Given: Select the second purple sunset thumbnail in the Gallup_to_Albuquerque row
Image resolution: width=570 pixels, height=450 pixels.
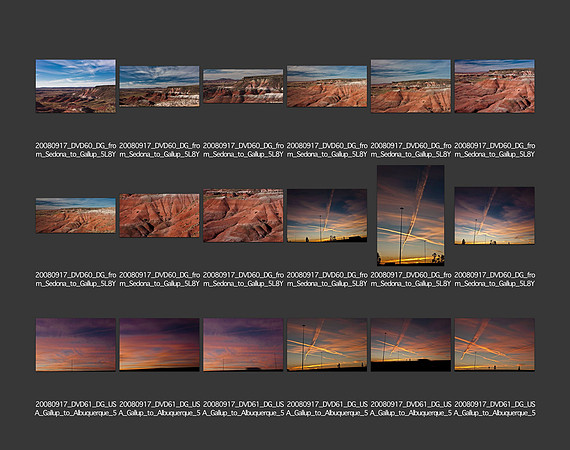Looking at the screenshot, I should (159, 345).
